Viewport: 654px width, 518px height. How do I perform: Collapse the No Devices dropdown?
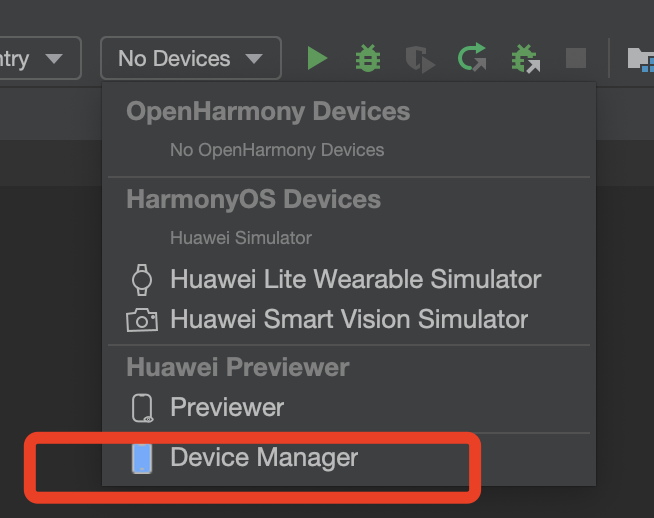pos(190,59)
